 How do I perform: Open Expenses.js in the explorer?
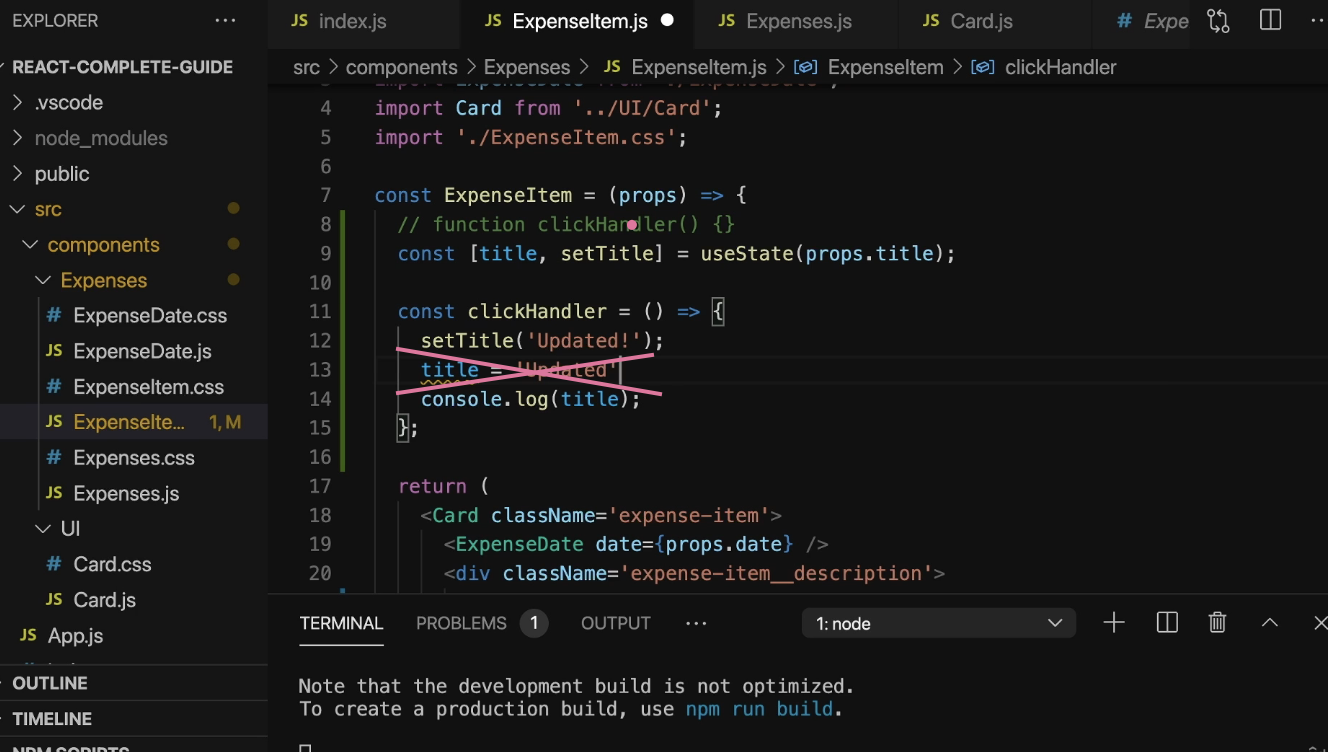pos(126,493)
